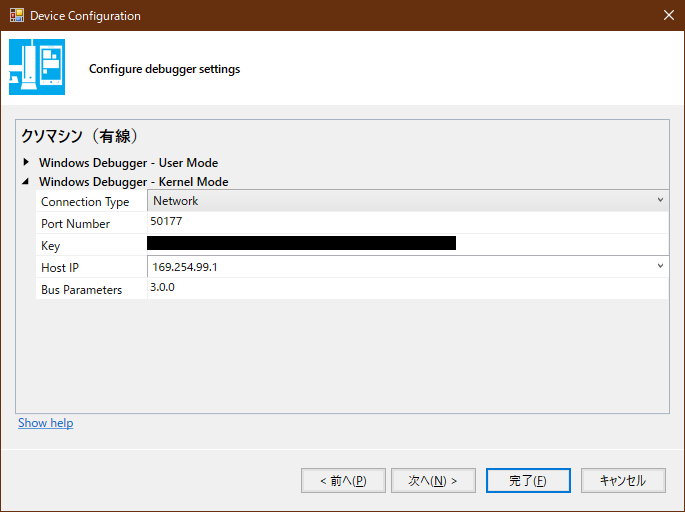This screenshot has width=685, height=512.
Task: Click the Host IP label
Action: [x=60, y=268]
